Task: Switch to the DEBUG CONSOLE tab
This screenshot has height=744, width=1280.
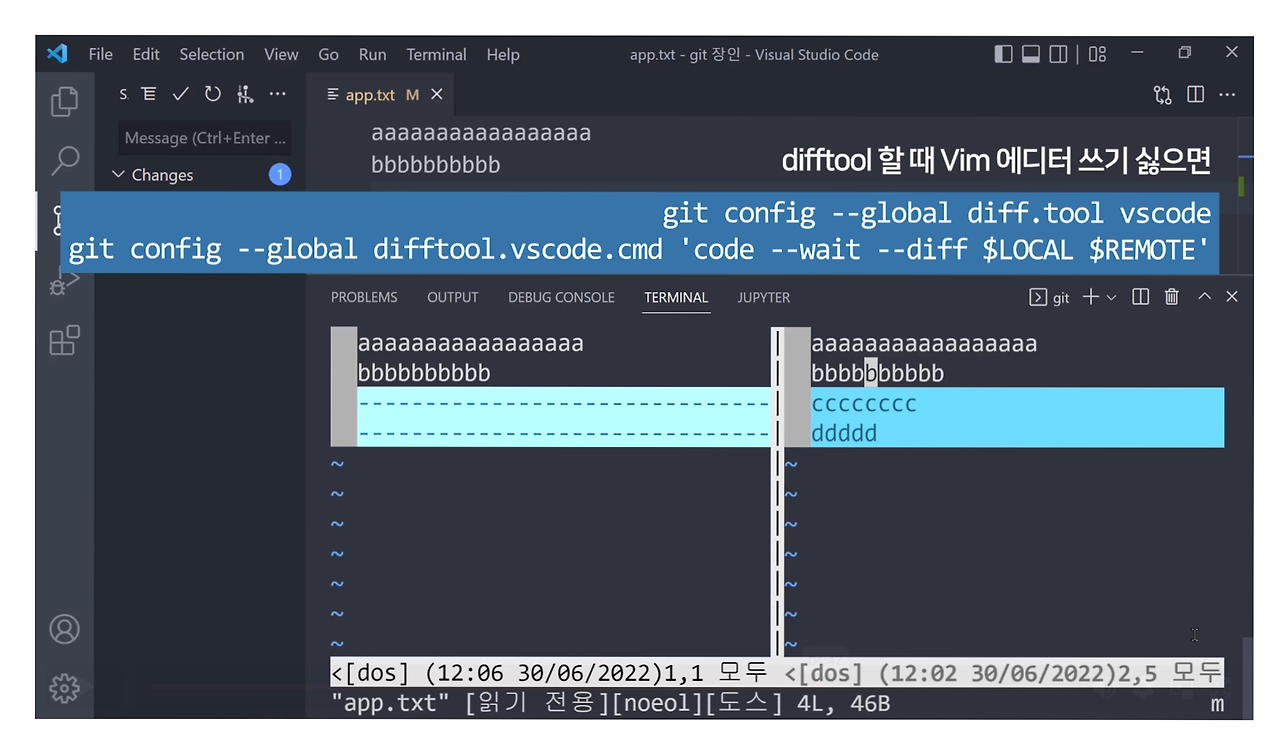Action: tap(561, 297)
